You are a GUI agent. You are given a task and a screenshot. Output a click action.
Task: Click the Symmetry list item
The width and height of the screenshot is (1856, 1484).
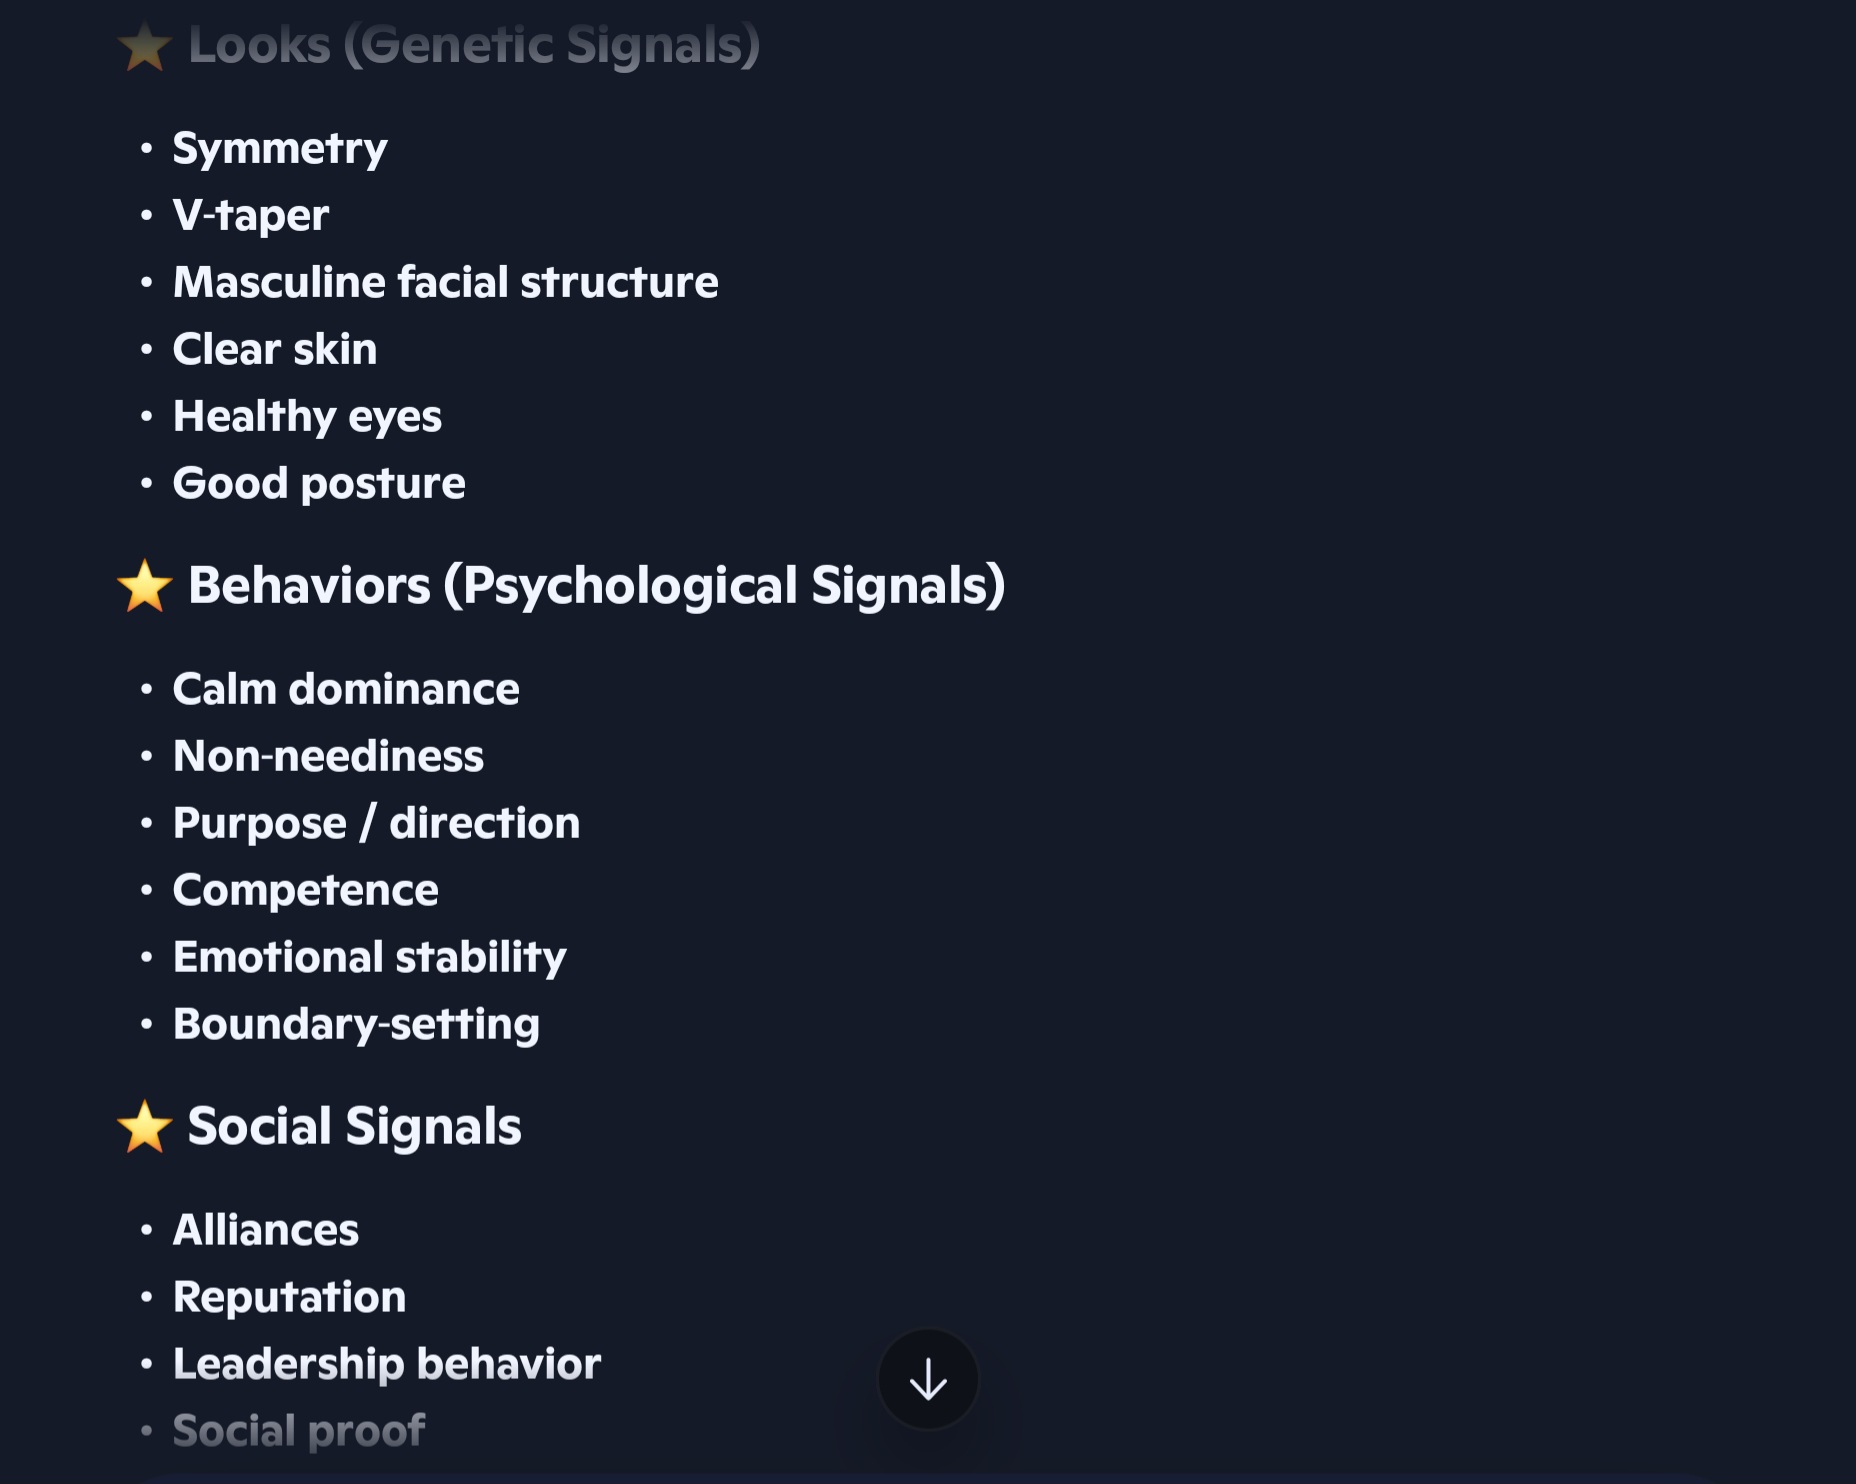coord(280,149)
